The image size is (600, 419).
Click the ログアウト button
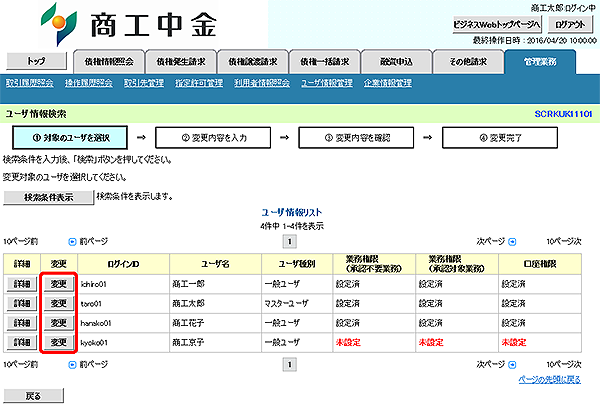click(x=570, y=25)
